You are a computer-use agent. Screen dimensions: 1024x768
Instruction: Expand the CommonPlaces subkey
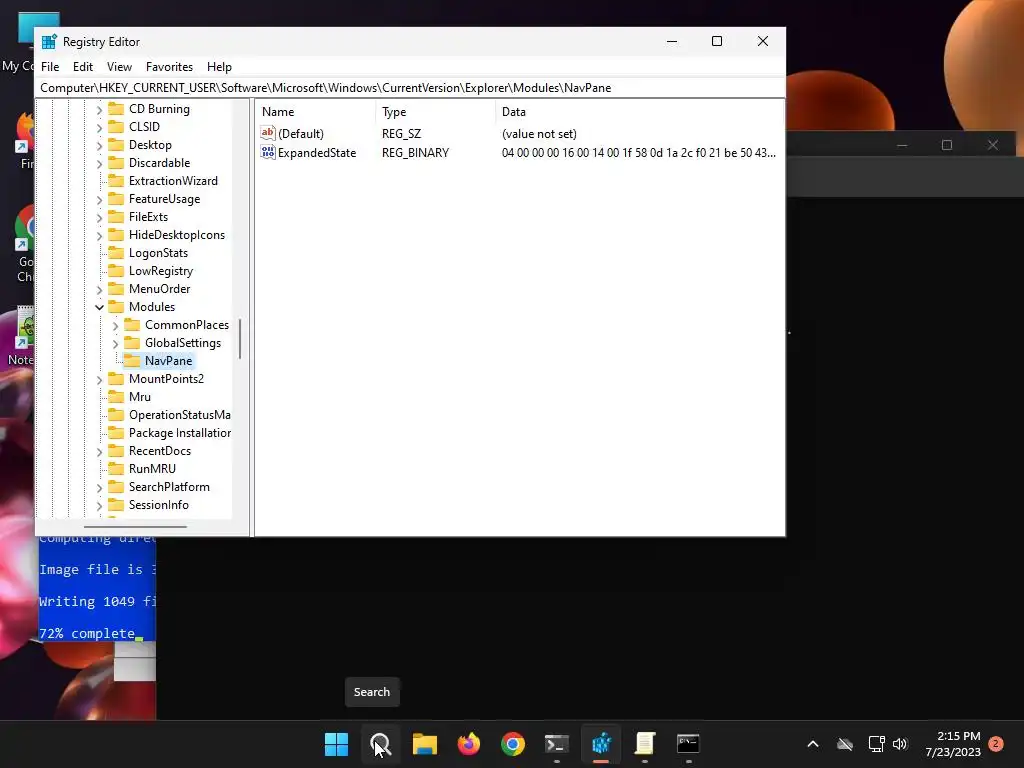[116, 325]
